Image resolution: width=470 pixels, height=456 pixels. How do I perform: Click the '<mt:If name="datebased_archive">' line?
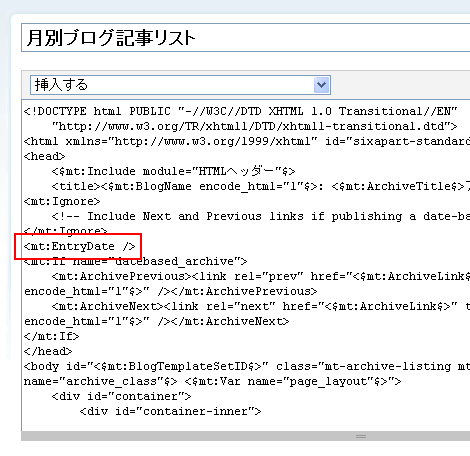pos(135,261)
